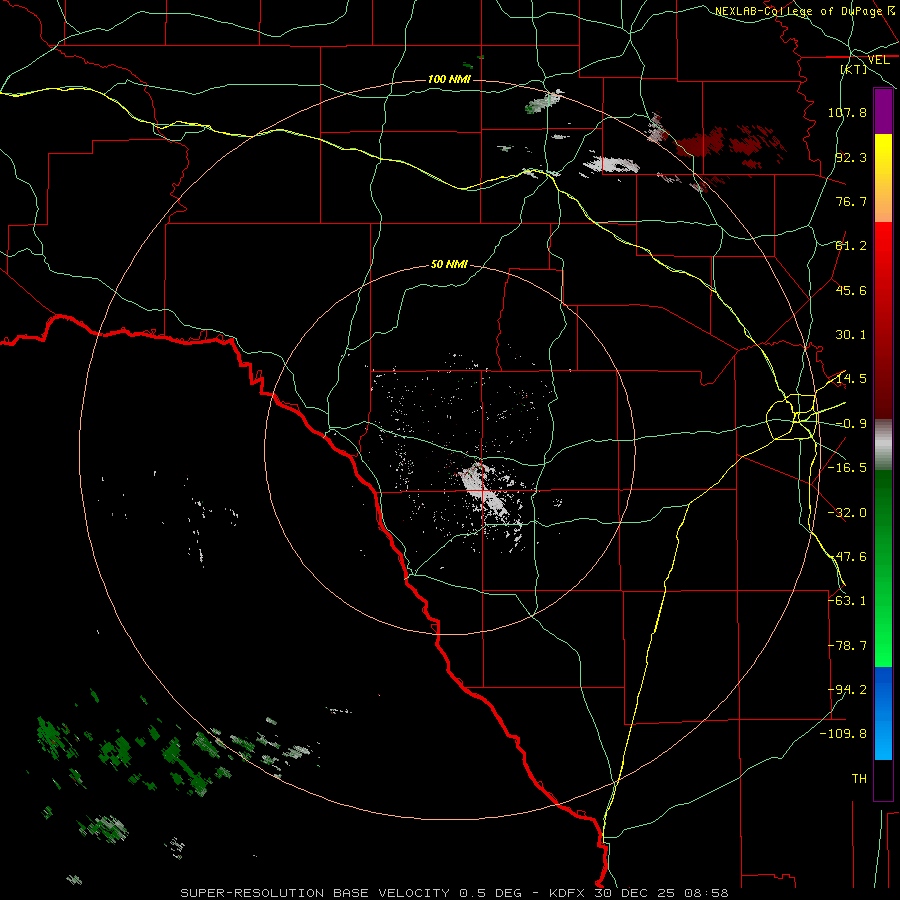Click the gray near-zero color bar segment
The height and width of the screenshot is (900, 900).
click(x=883, y=445)
